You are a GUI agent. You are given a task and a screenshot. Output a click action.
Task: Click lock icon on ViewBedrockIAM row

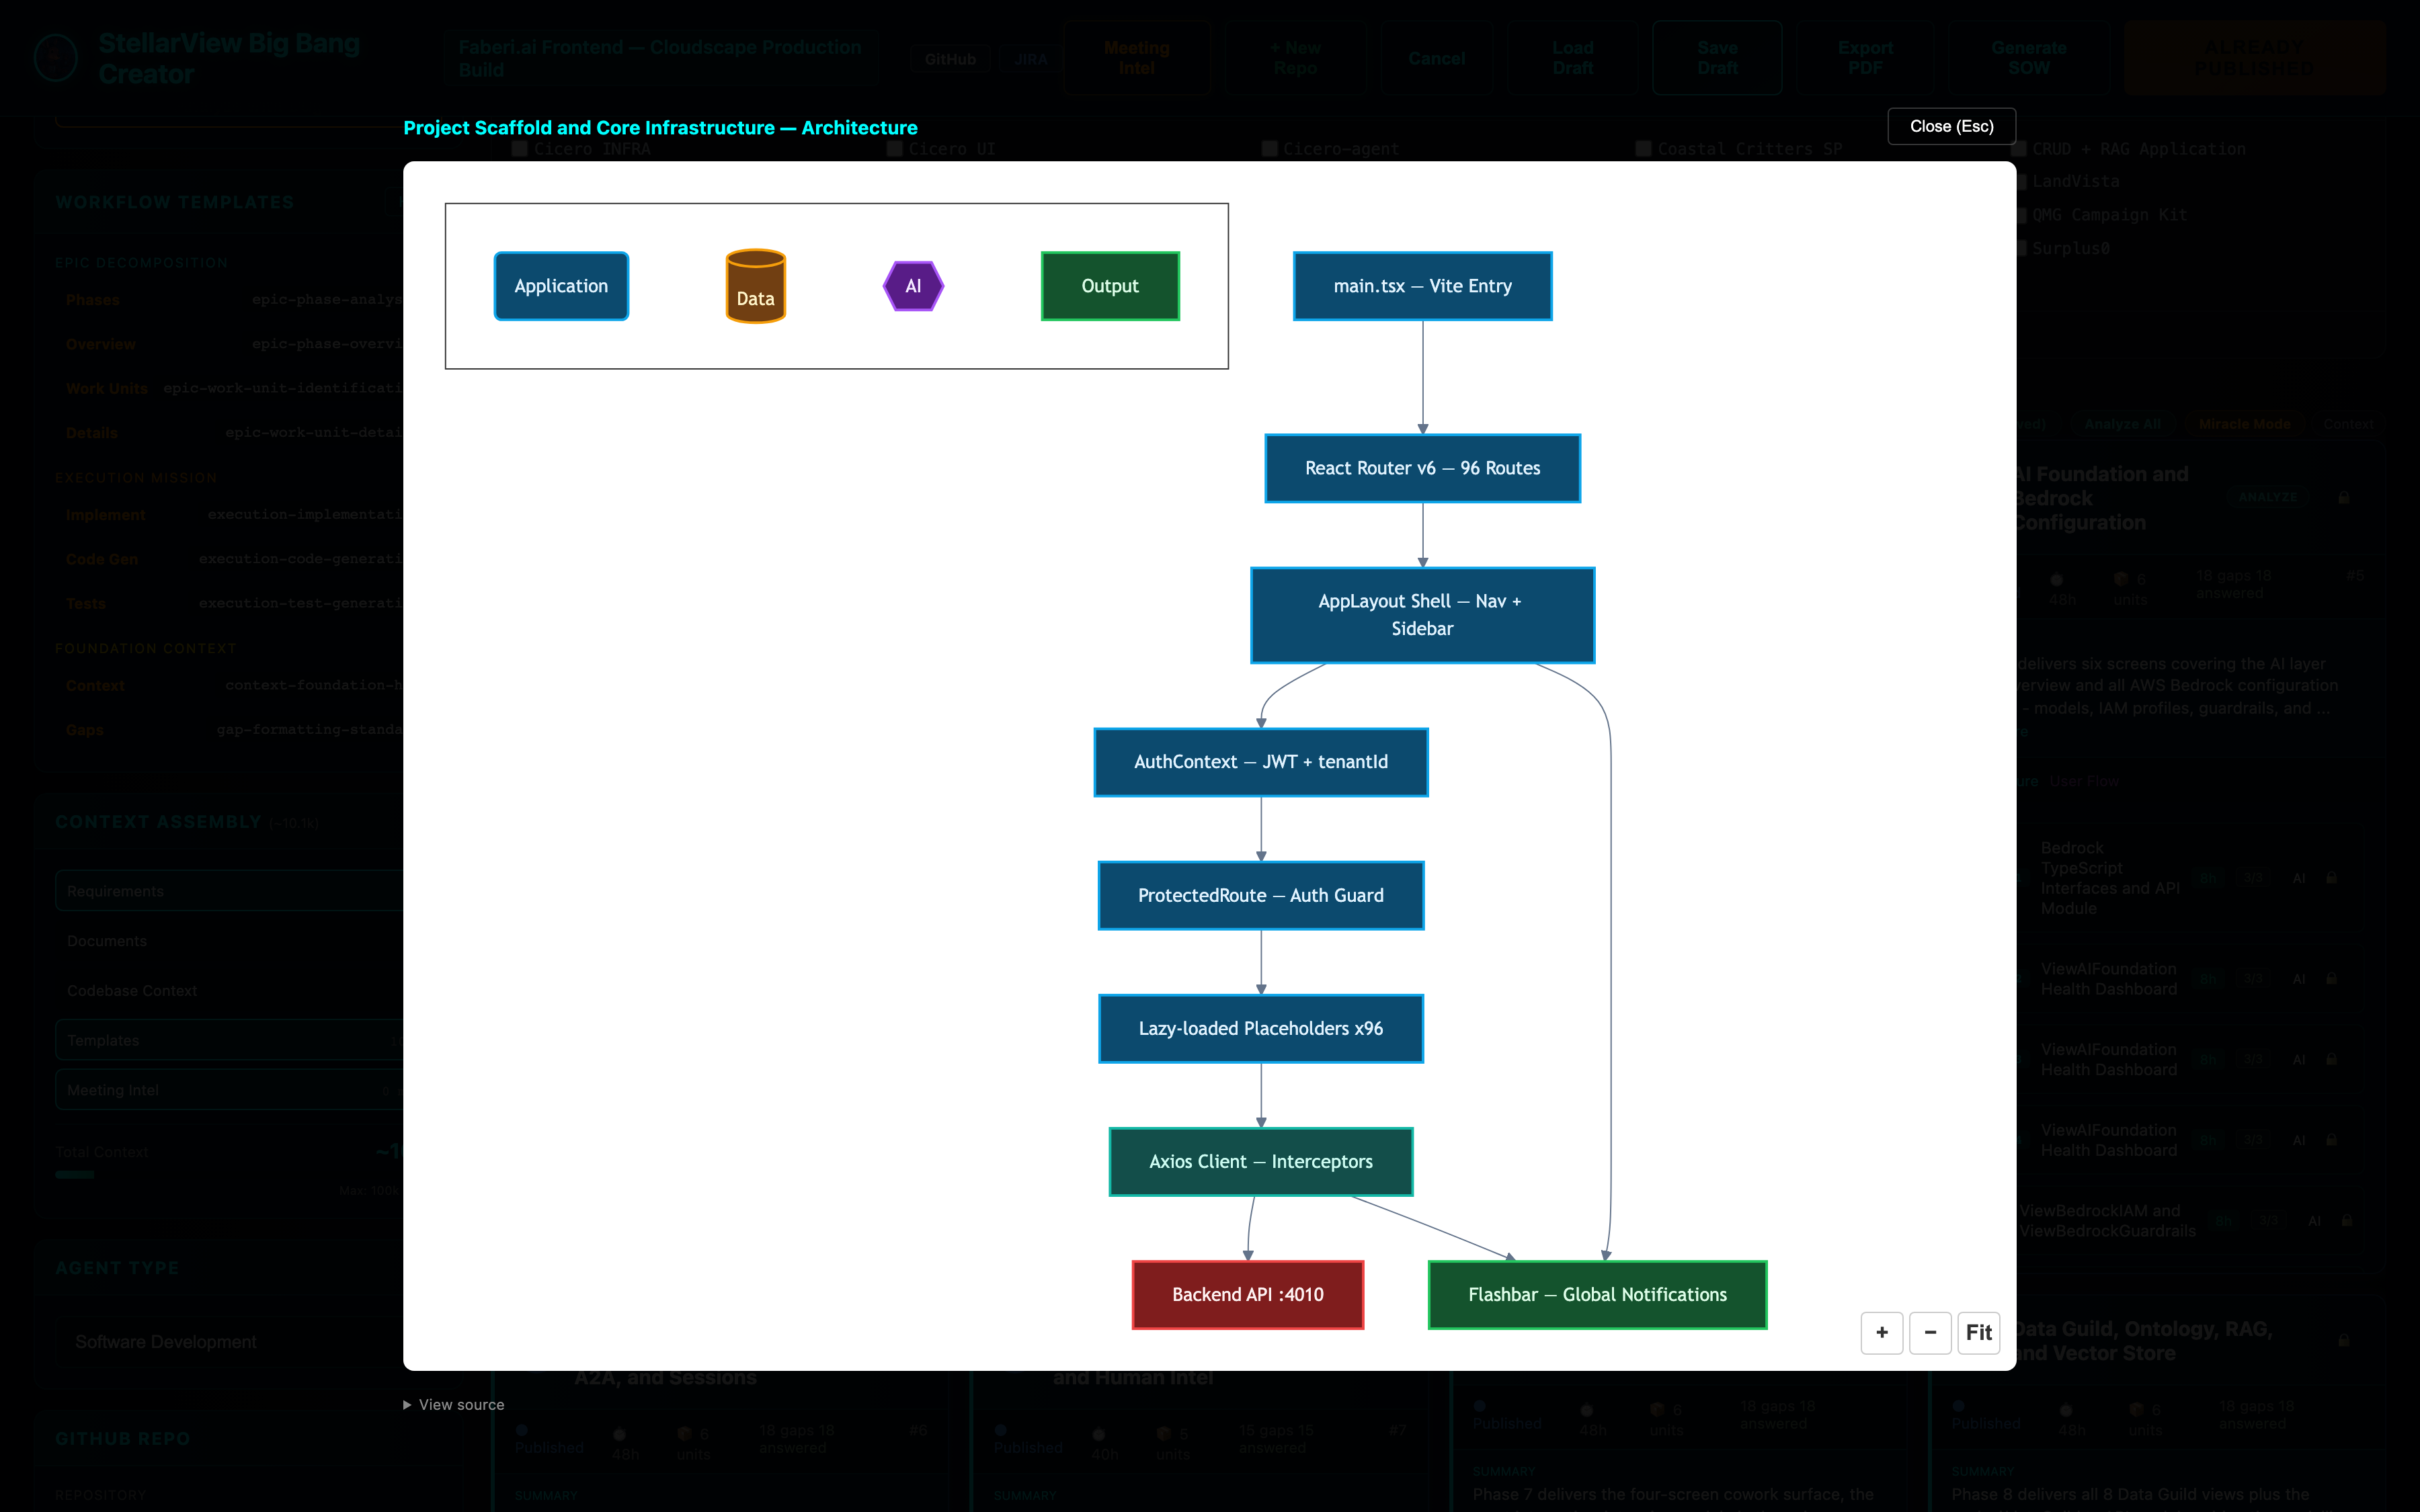[x=2346, y=1221]
